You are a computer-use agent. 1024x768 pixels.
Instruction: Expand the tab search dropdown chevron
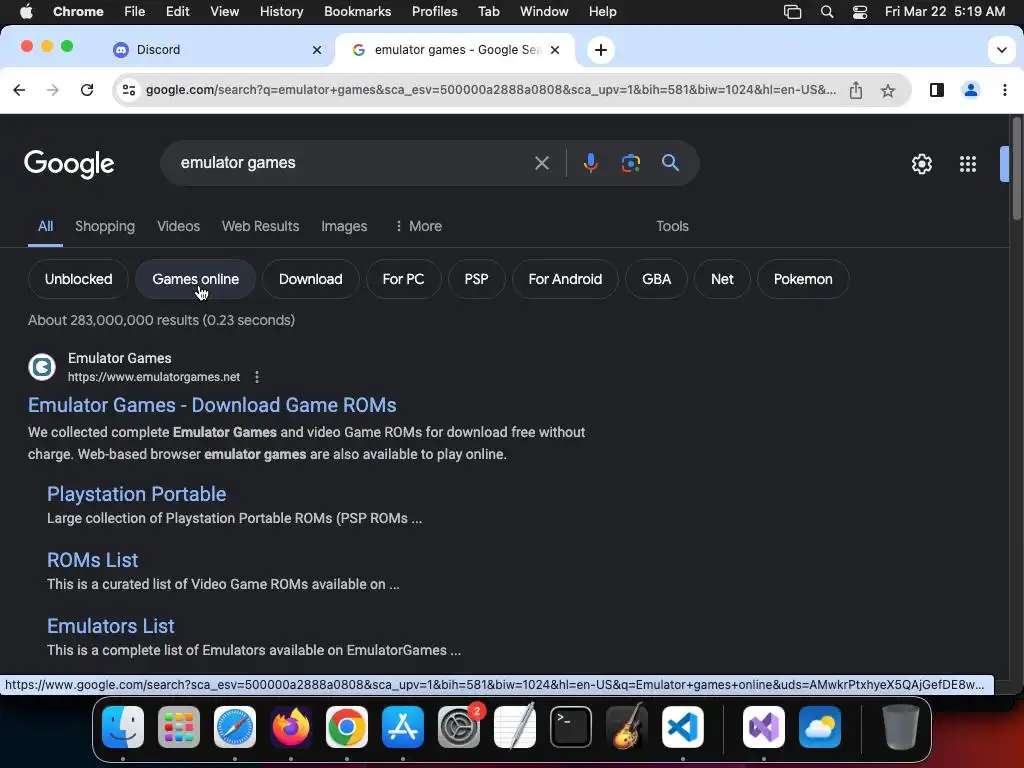[1001, 50]
